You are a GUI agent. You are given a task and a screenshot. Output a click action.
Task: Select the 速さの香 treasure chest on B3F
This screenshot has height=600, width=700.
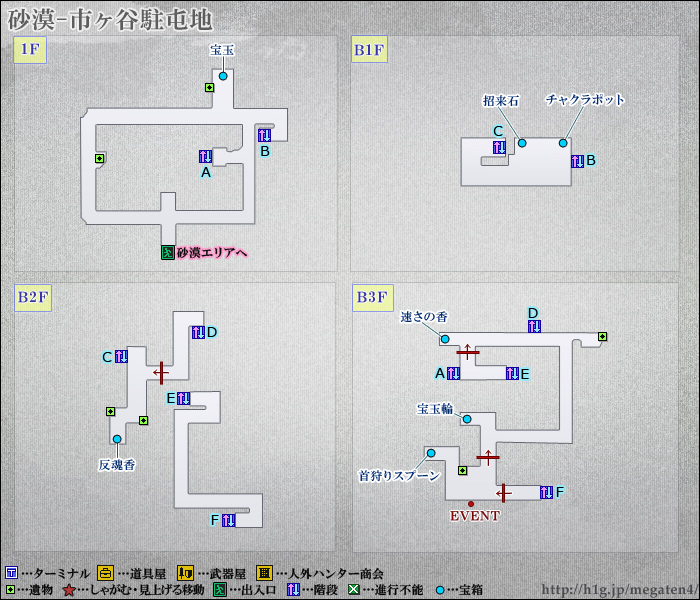pyautogui.click(x=445, y=339)
